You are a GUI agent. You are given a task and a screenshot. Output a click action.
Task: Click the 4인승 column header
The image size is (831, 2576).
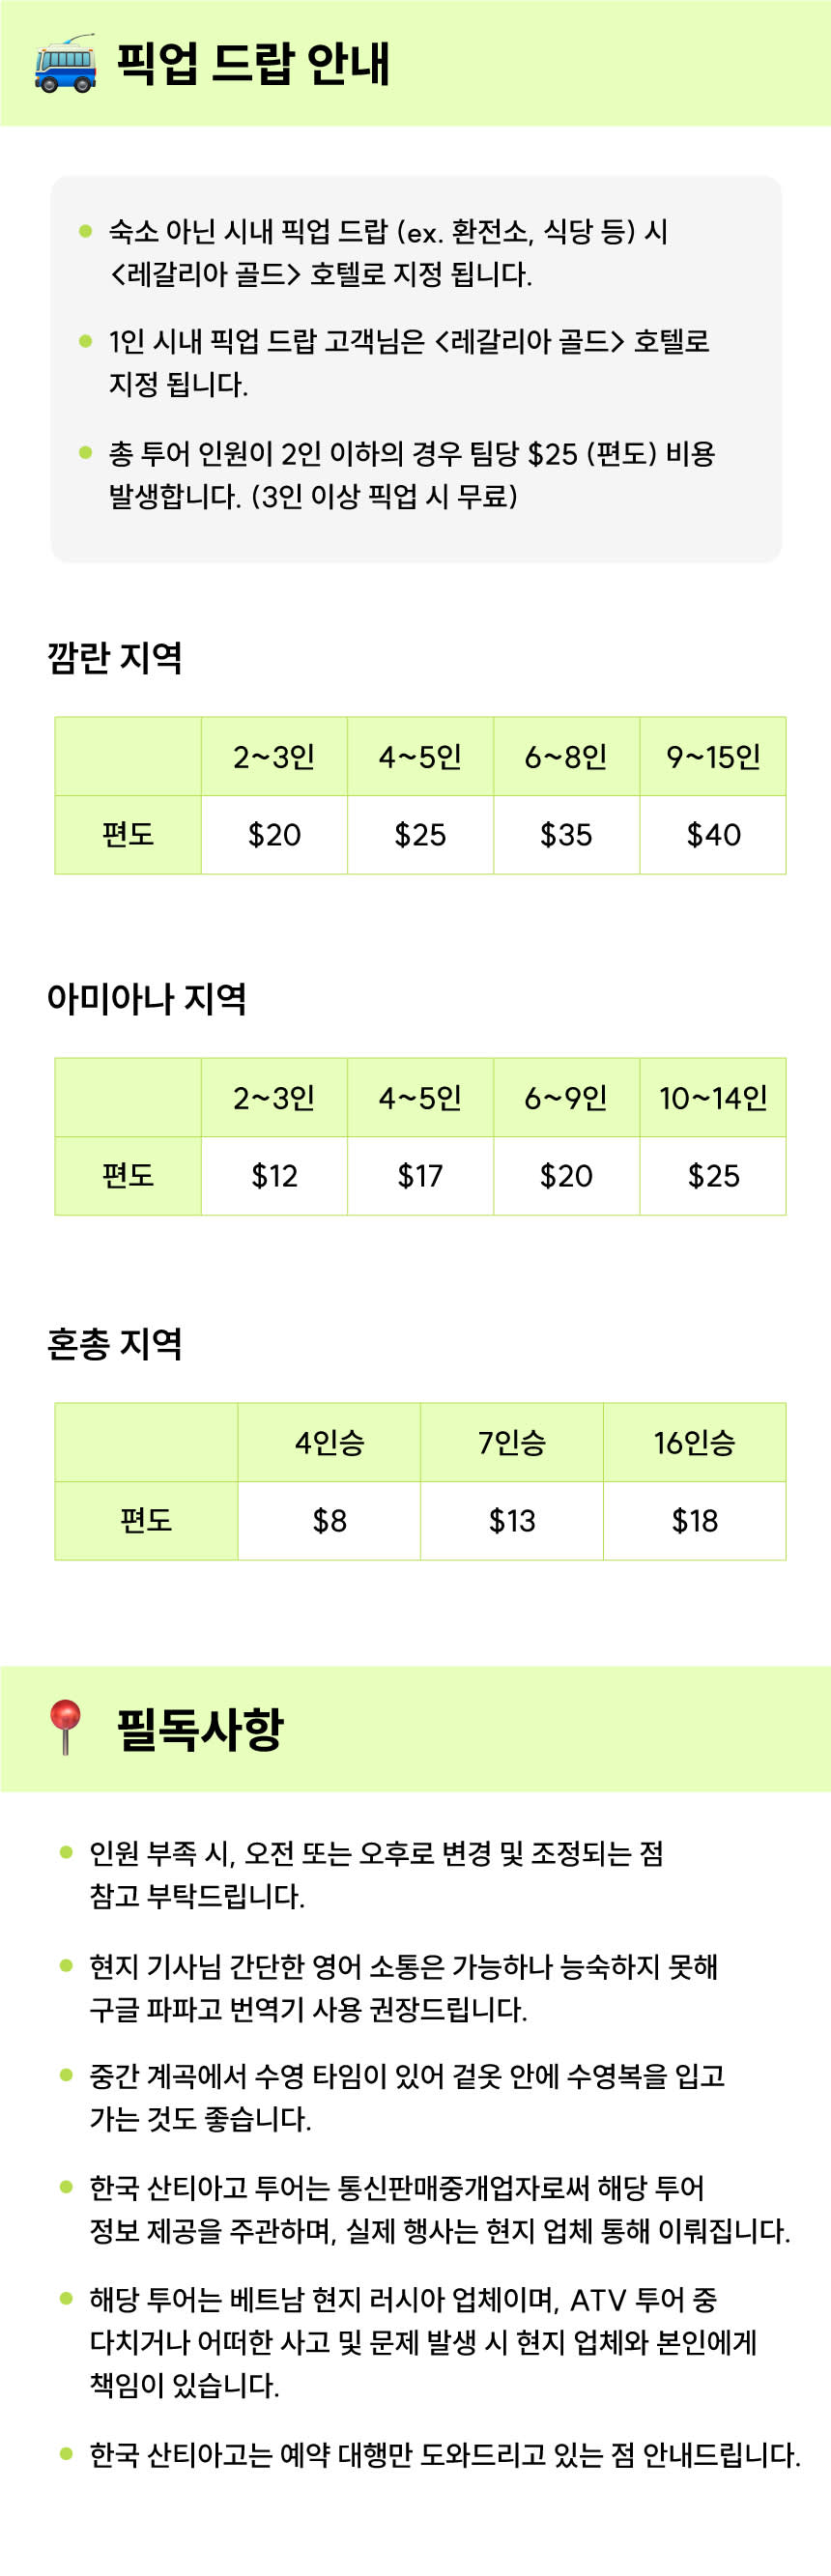click(329, 1442)
